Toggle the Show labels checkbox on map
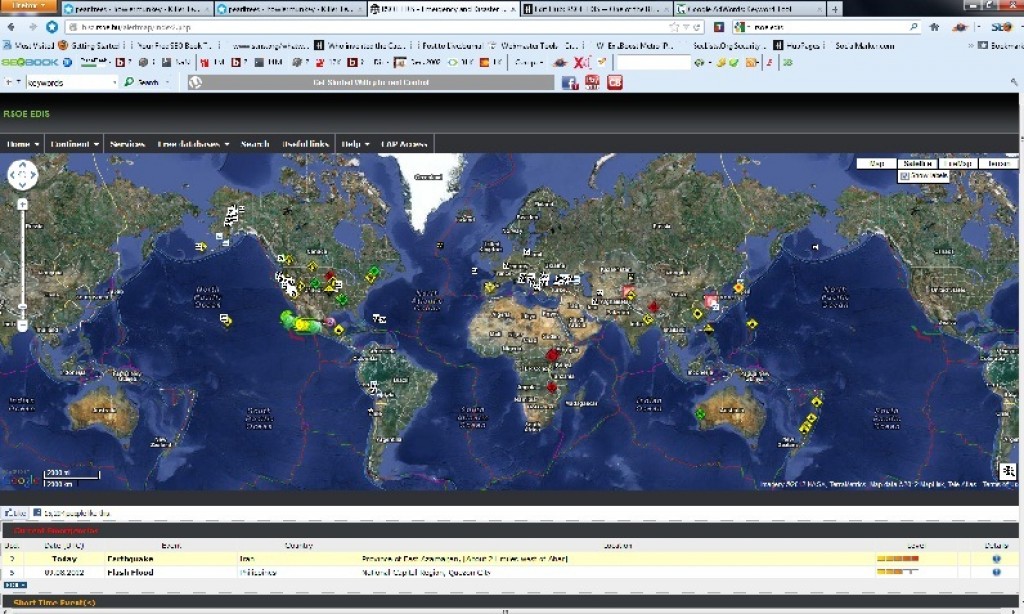 tap(904, 176)
